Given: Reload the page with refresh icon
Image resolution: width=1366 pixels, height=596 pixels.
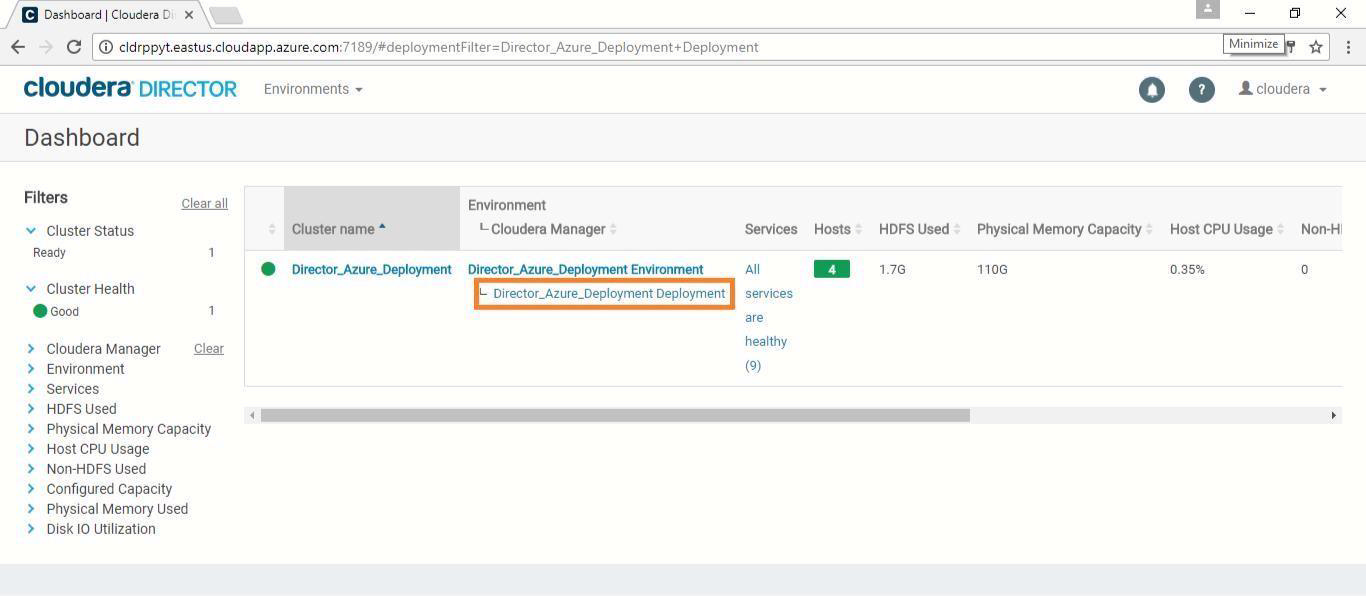Looking at the screenshot, I should (74, 47).
